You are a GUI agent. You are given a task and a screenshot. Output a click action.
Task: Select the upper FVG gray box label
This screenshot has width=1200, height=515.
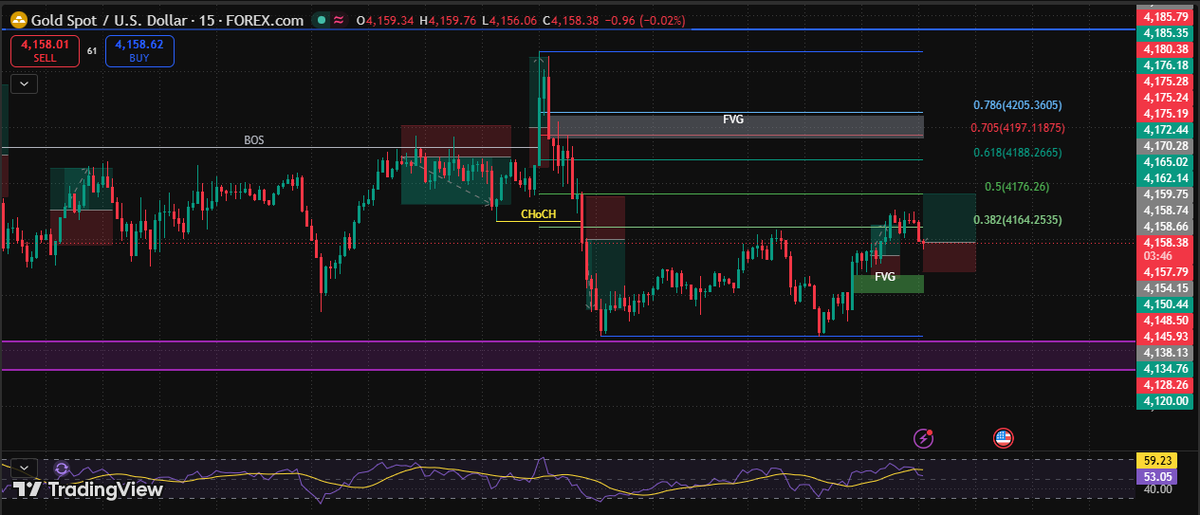(733, 119)
